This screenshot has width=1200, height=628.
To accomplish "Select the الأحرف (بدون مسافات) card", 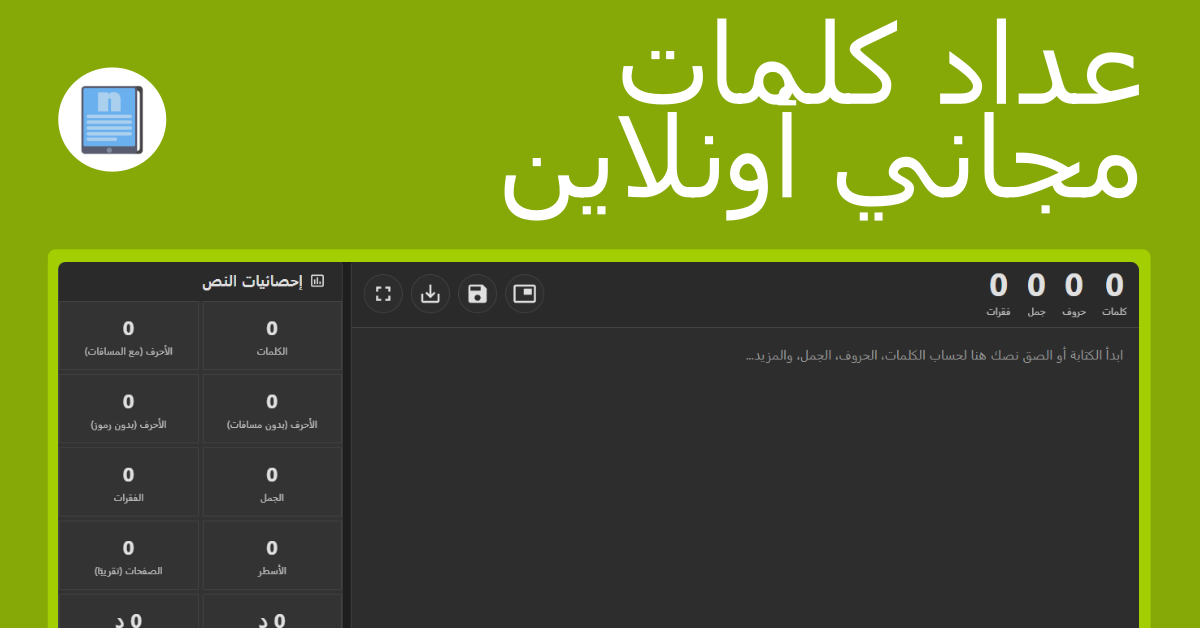I will [x=272, y=409].
